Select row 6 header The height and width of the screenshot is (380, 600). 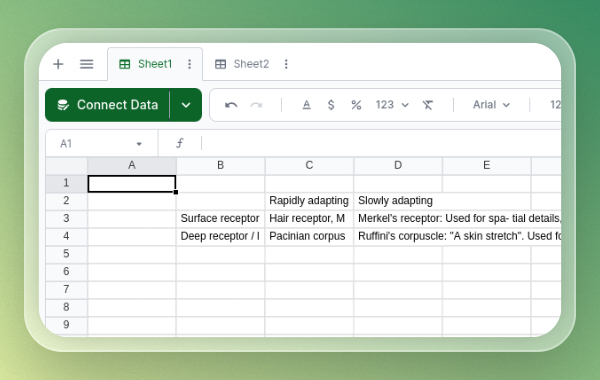(66, 271)
